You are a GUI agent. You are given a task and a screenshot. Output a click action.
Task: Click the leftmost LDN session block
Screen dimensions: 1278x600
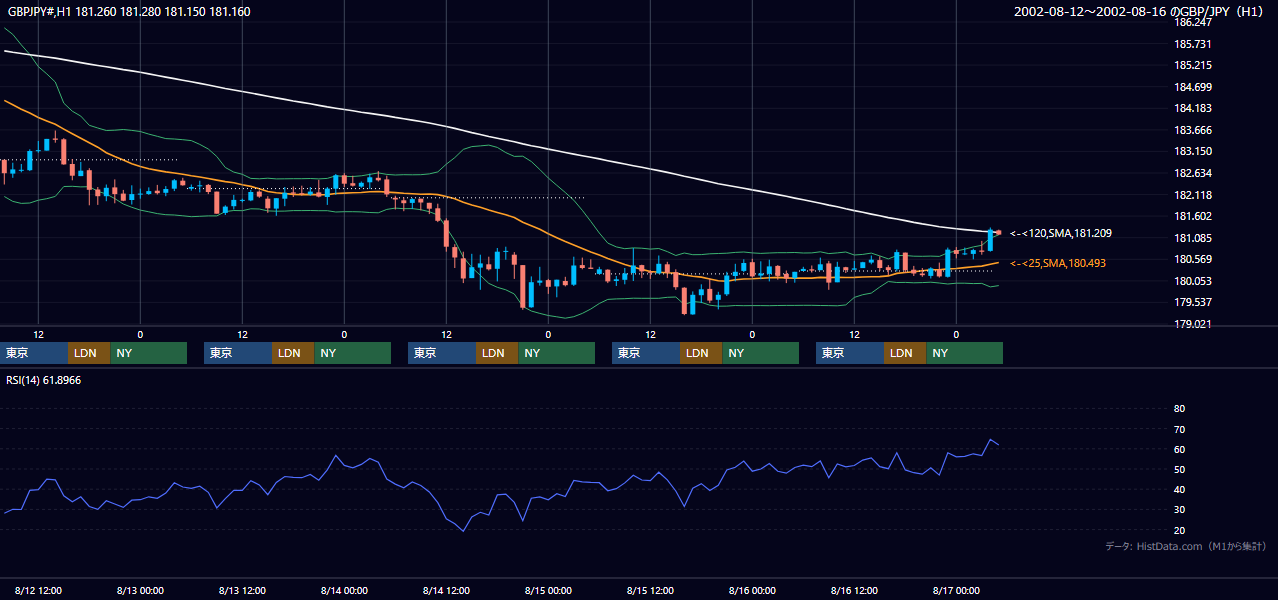tap(89, 353)
